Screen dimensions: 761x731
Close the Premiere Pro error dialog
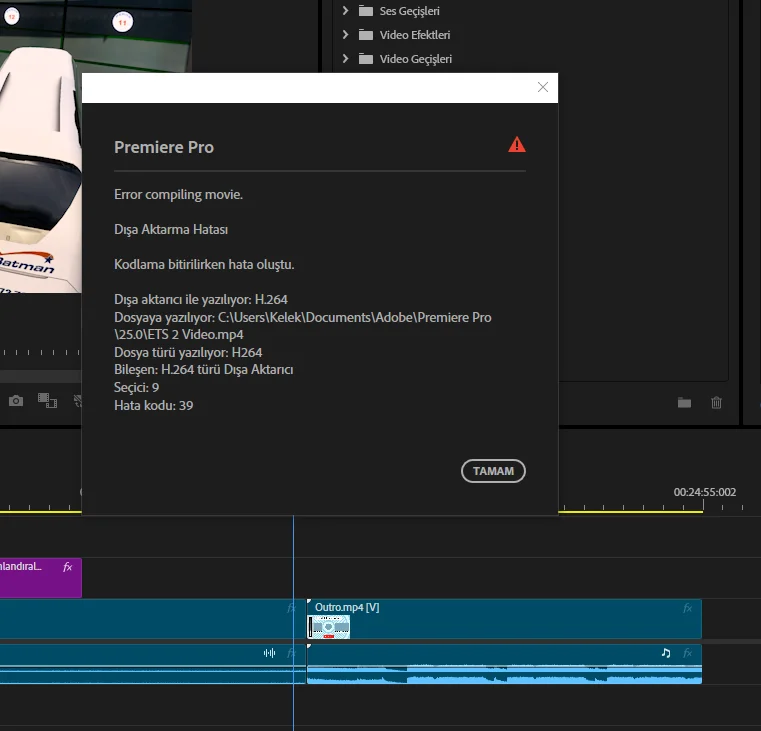pyautogui.click(x=543, y=87)
